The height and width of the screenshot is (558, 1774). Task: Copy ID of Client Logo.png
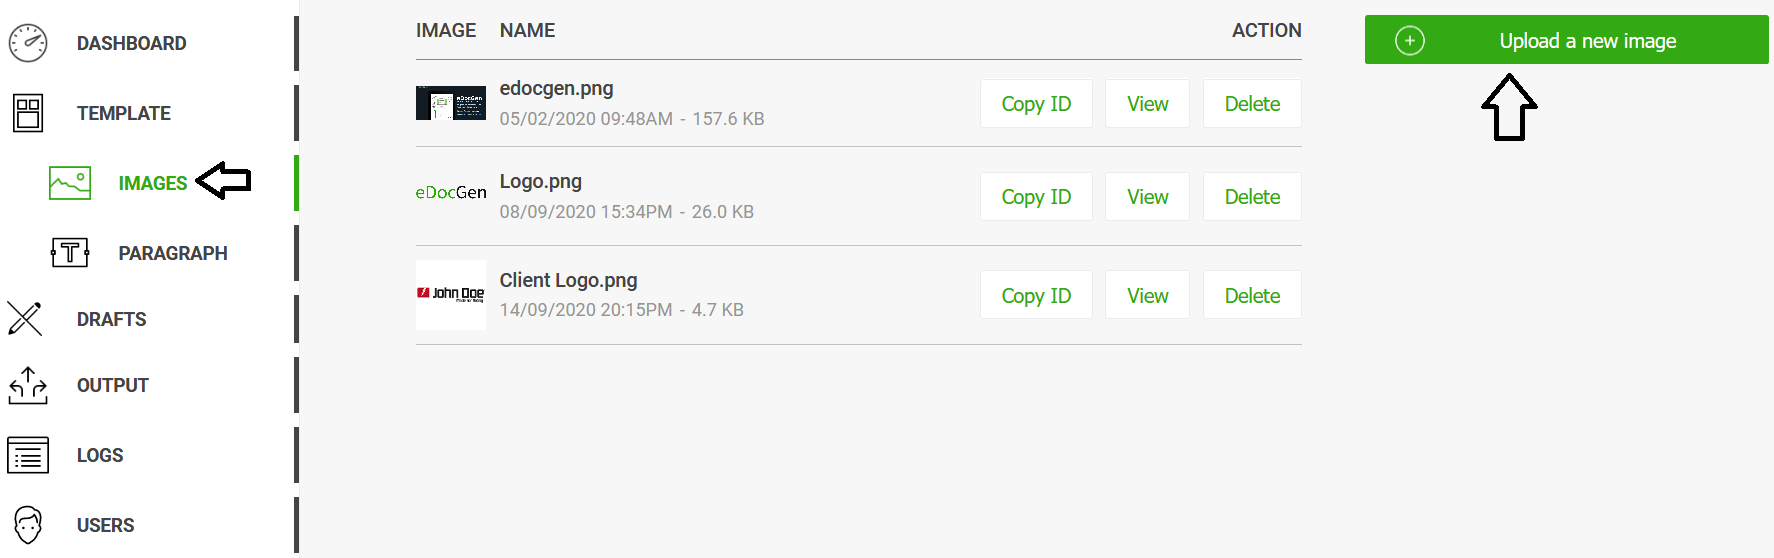click(x=1036, y=296)
